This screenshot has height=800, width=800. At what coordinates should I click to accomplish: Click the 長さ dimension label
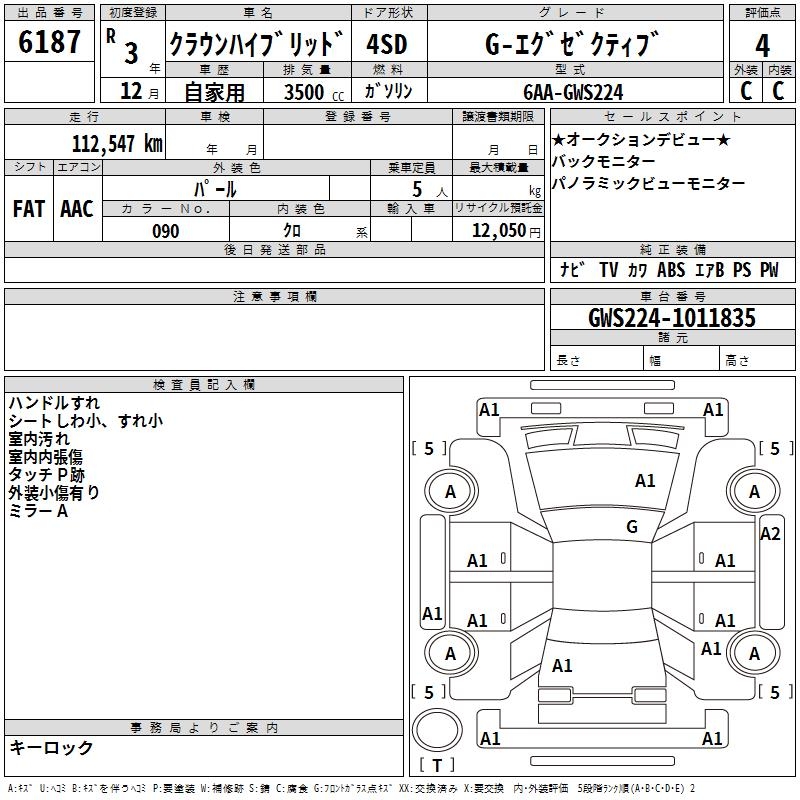(x=568, y=360)
